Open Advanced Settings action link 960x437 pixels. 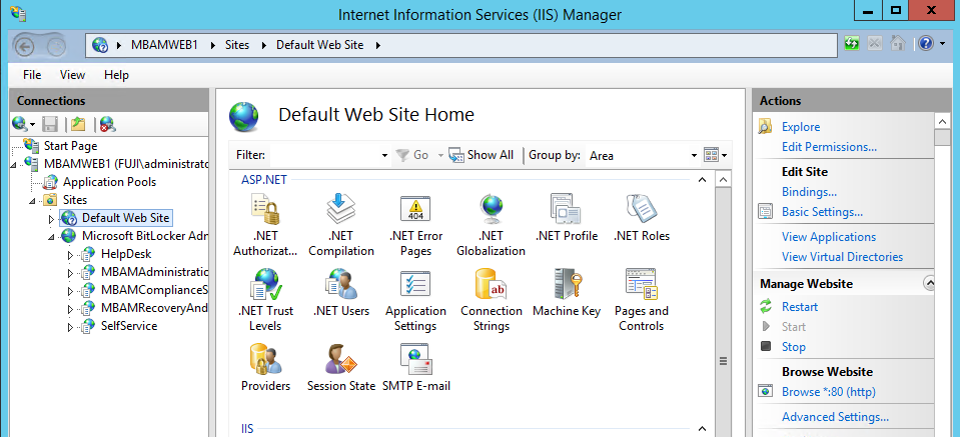point(835,417)
